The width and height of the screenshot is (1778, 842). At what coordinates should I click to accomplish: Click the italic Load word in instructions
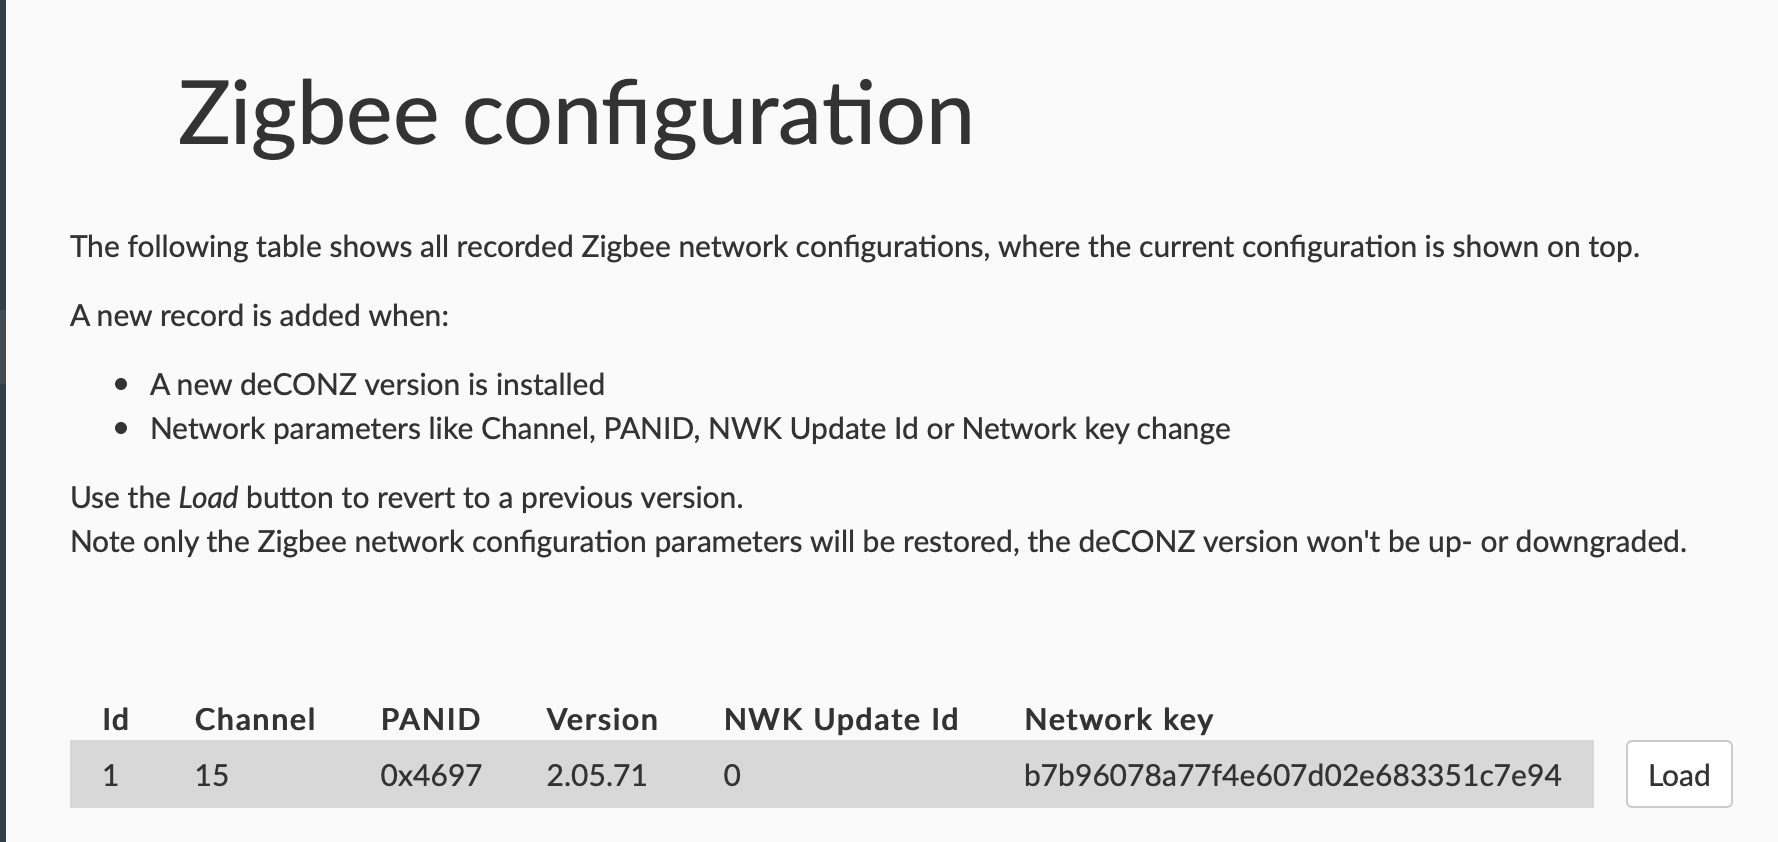click(x=208, y=497)
